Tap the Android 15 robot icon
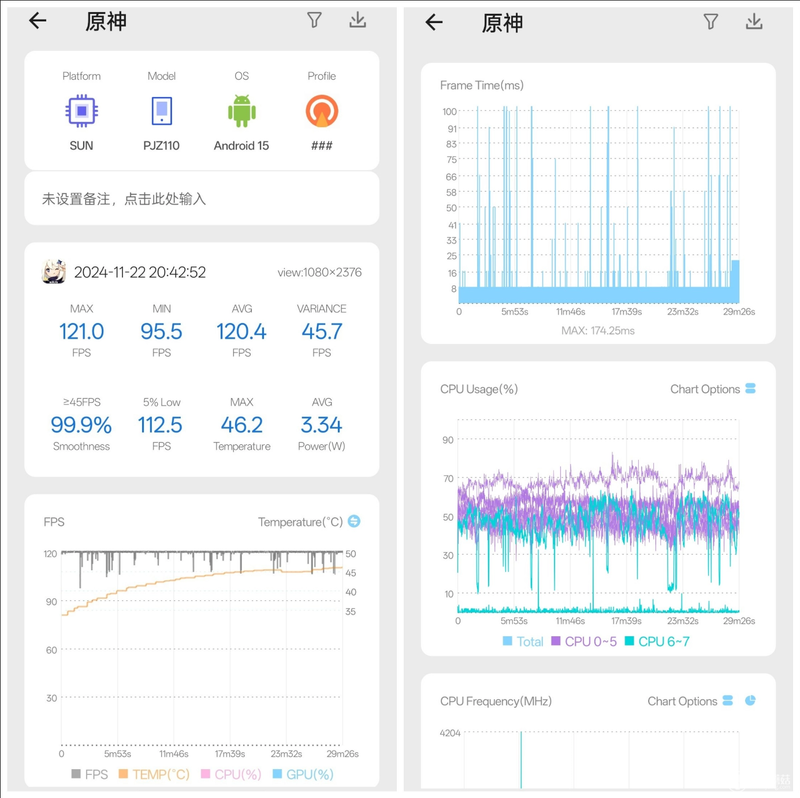 [x=242, y=111]
